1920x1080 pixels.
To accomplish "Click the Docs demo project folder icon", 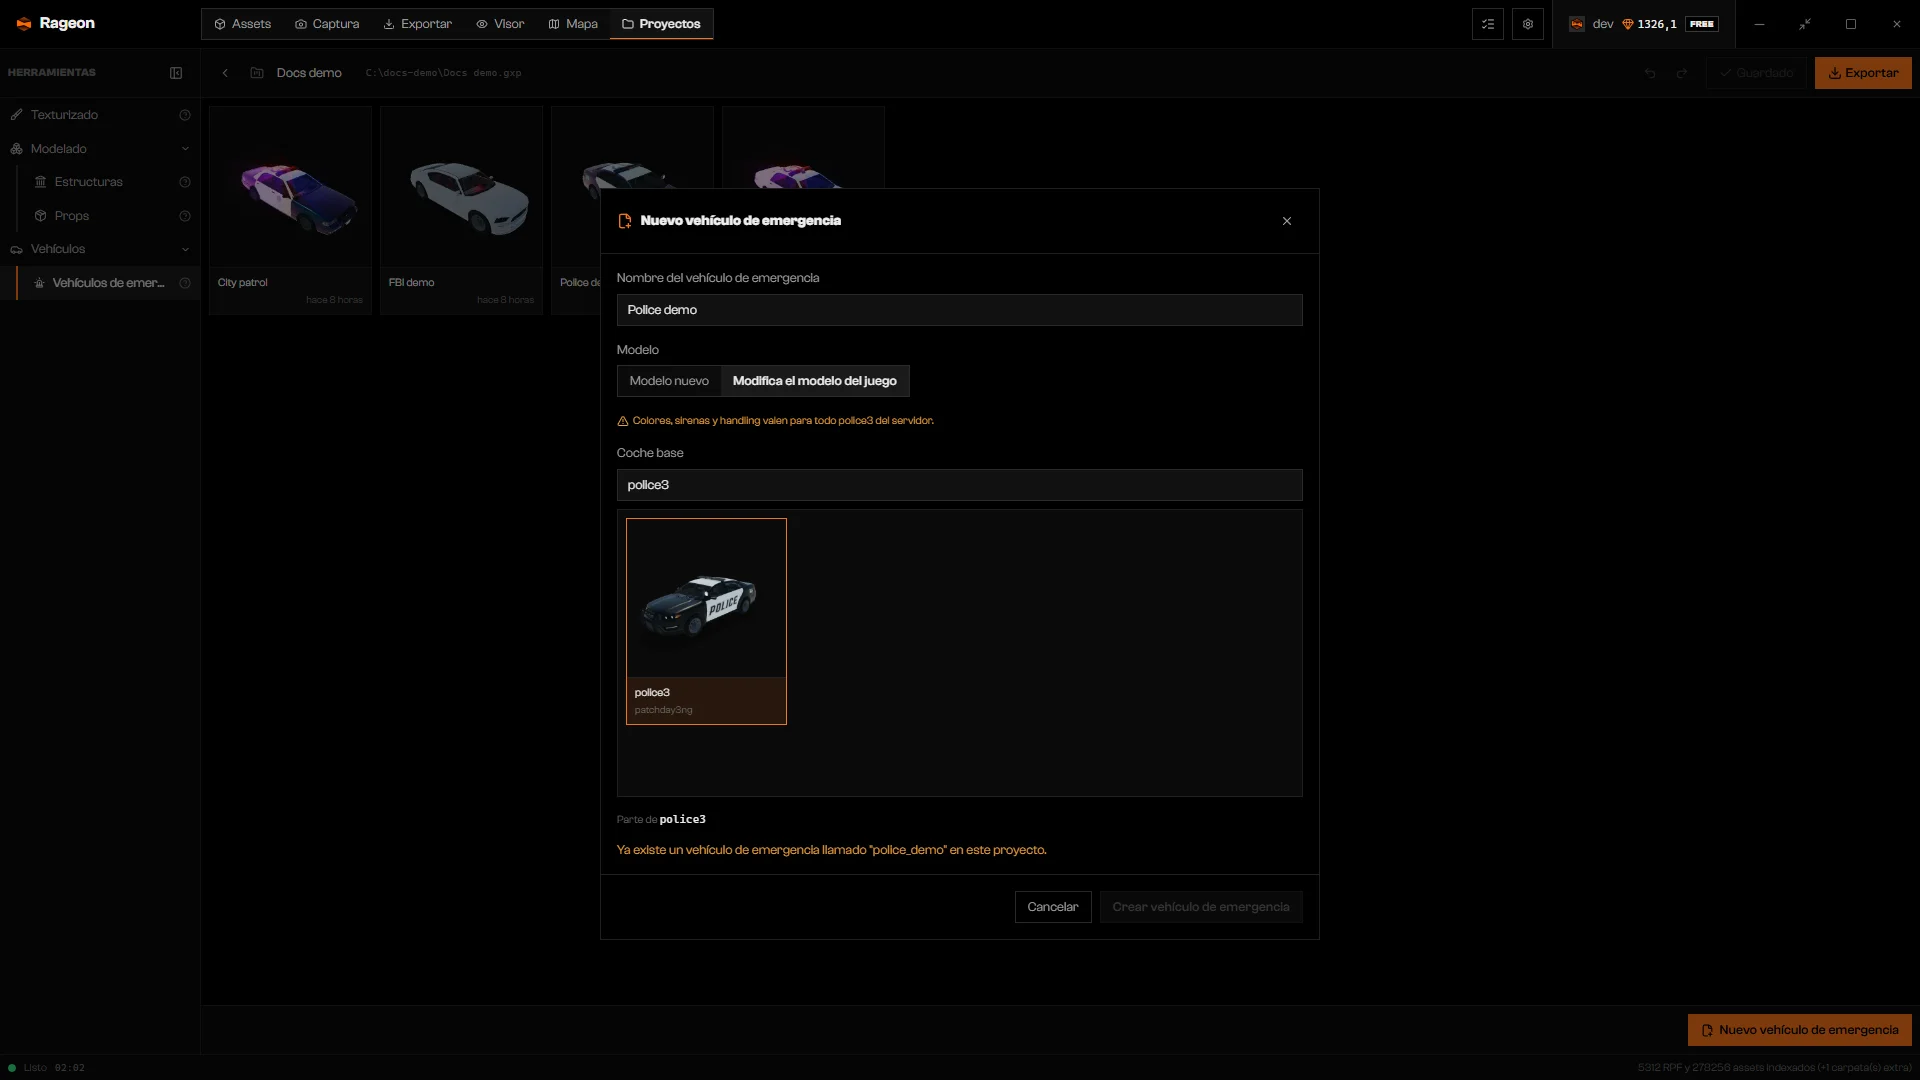I will point(257,73).
